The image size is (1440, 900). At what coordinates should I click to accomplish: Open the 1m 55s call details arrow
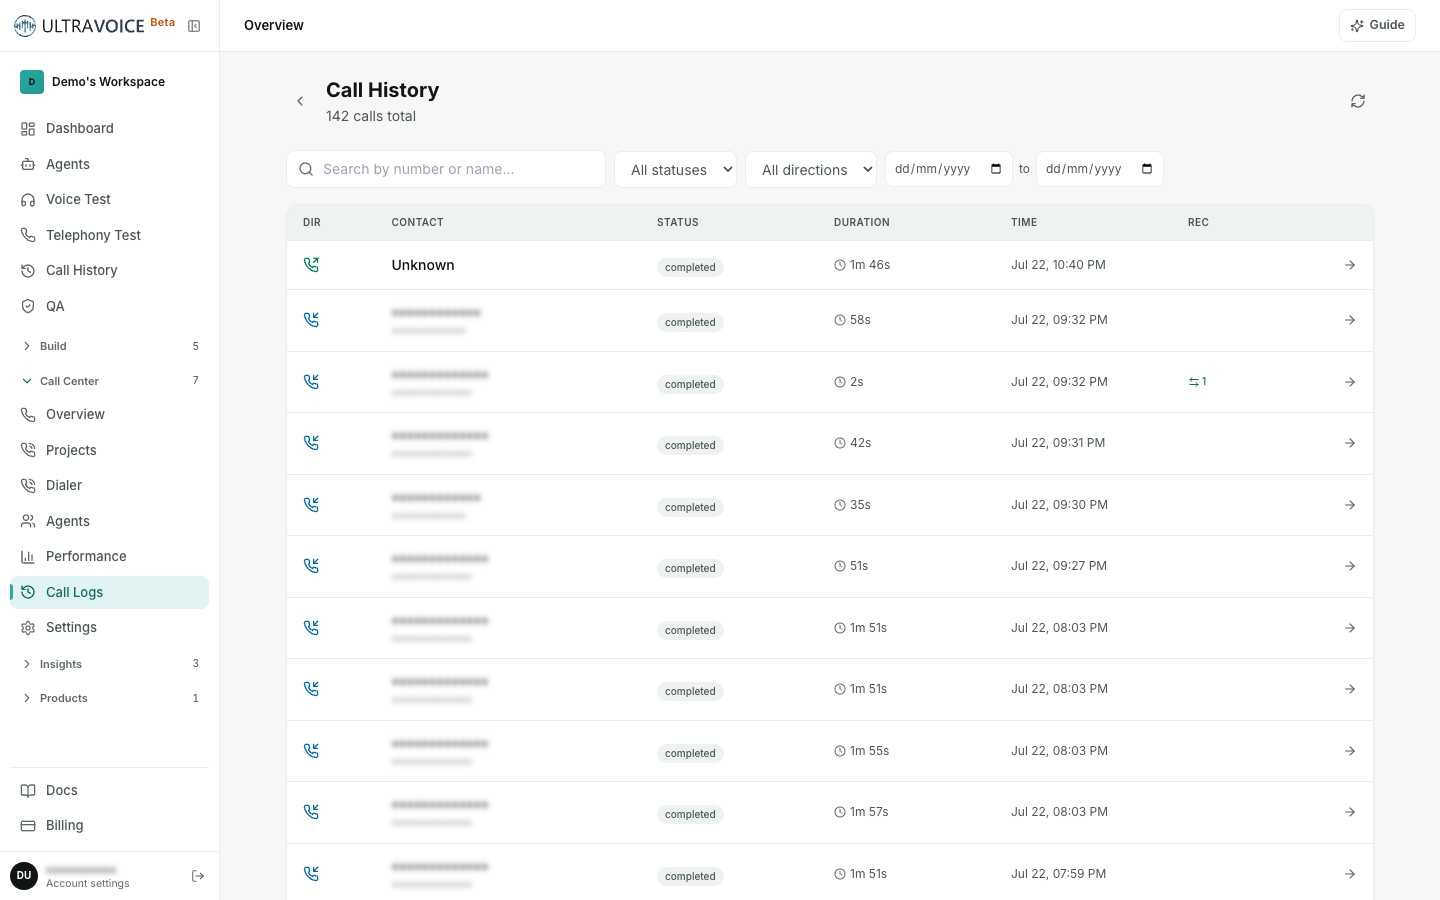(x=1350, y=751)
